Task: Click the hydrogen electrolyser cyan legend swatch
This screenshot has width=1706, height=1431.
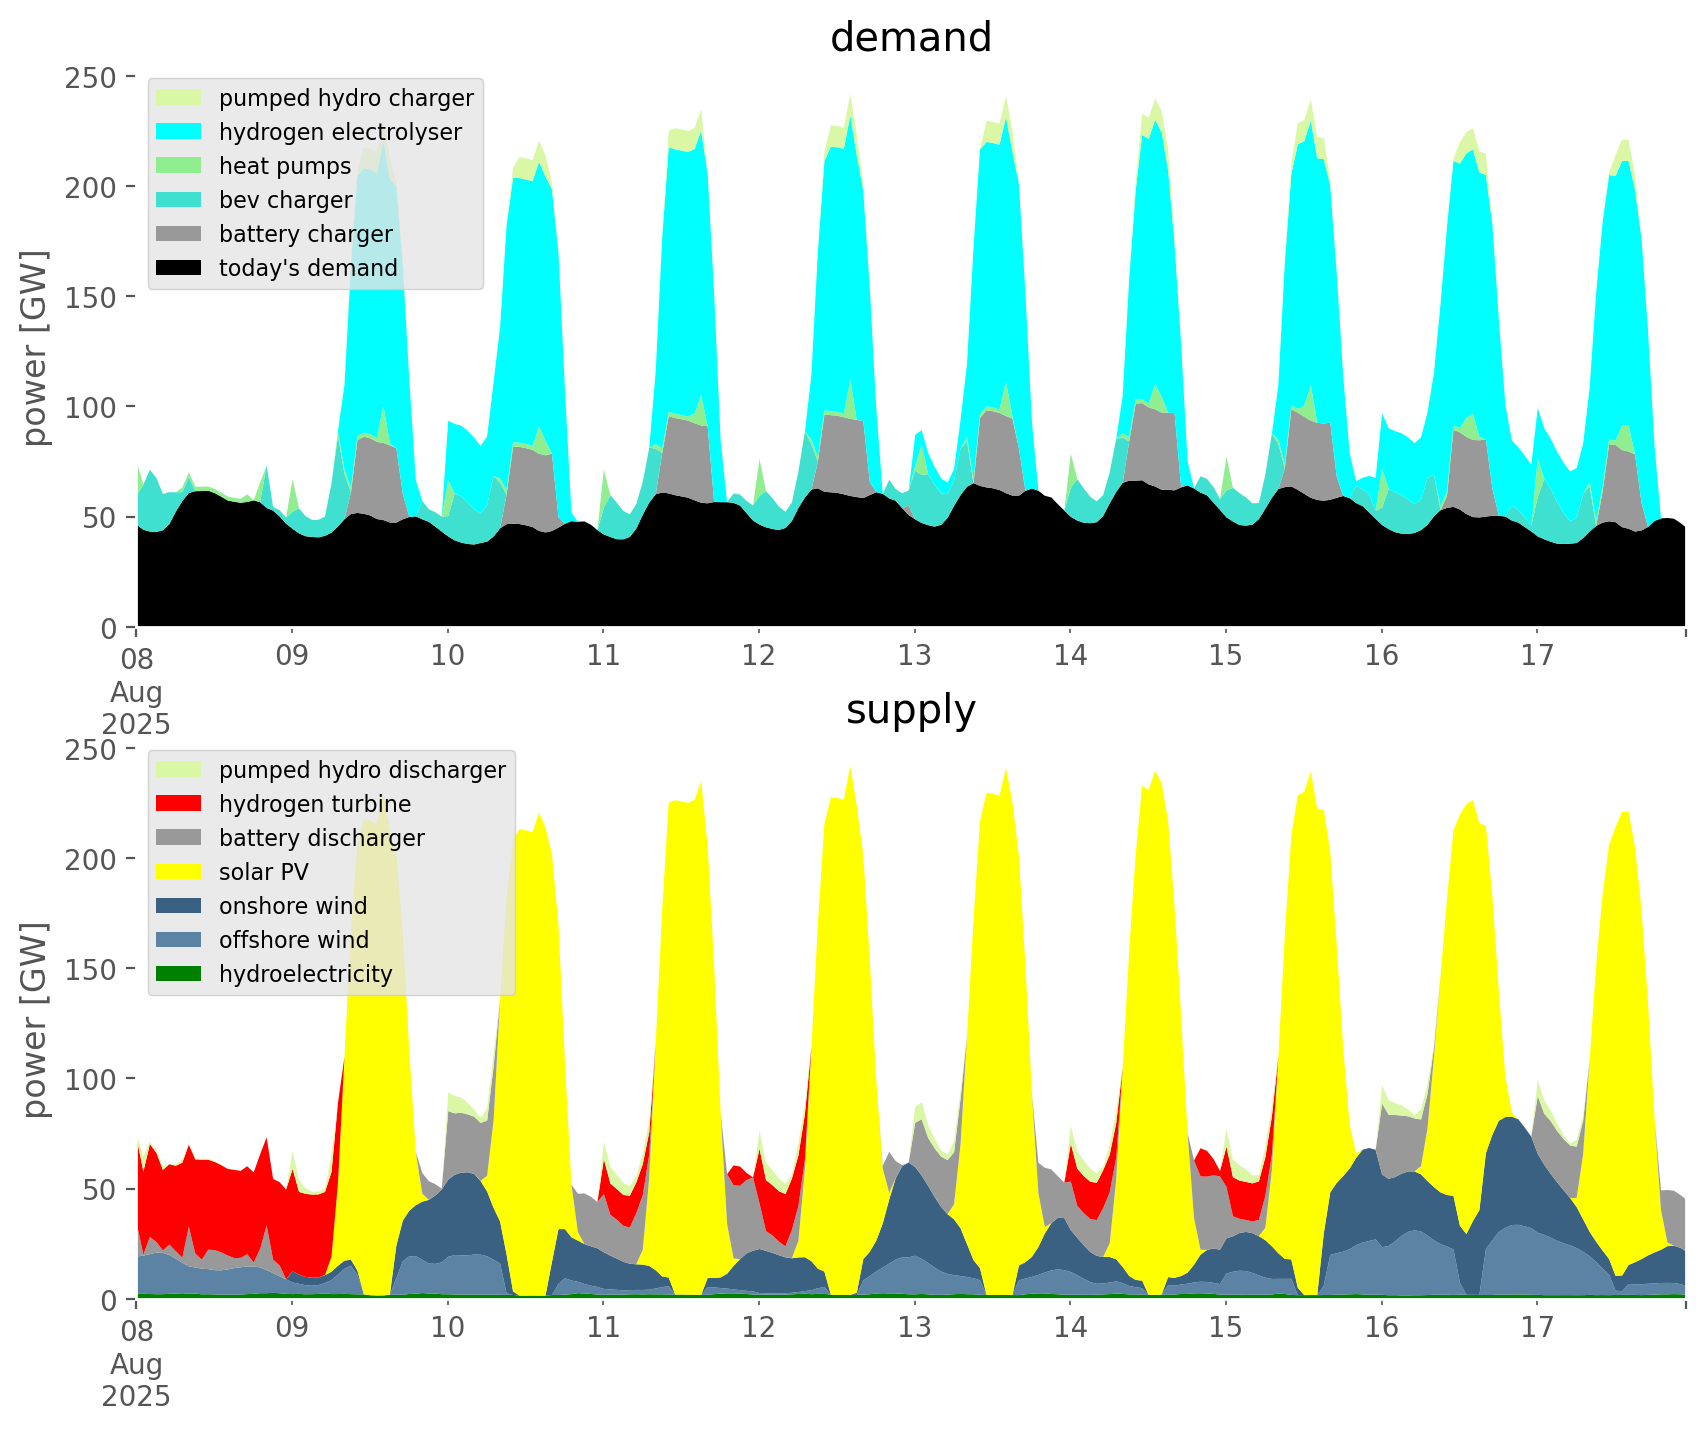Action: 179,132
